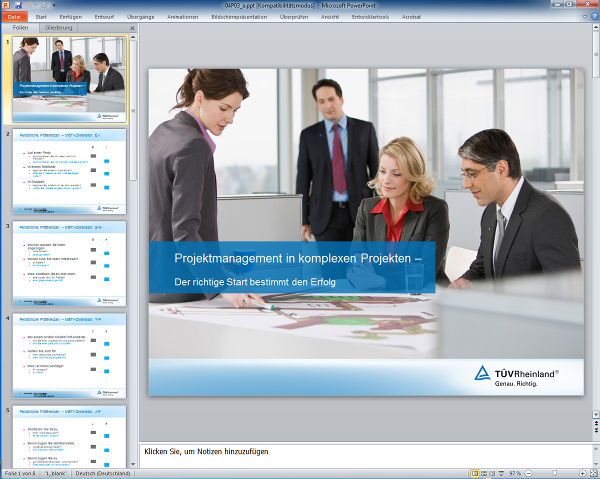Start slideshow from status bar icon
This screenshot has height=479, width=600.
point(502,472)
